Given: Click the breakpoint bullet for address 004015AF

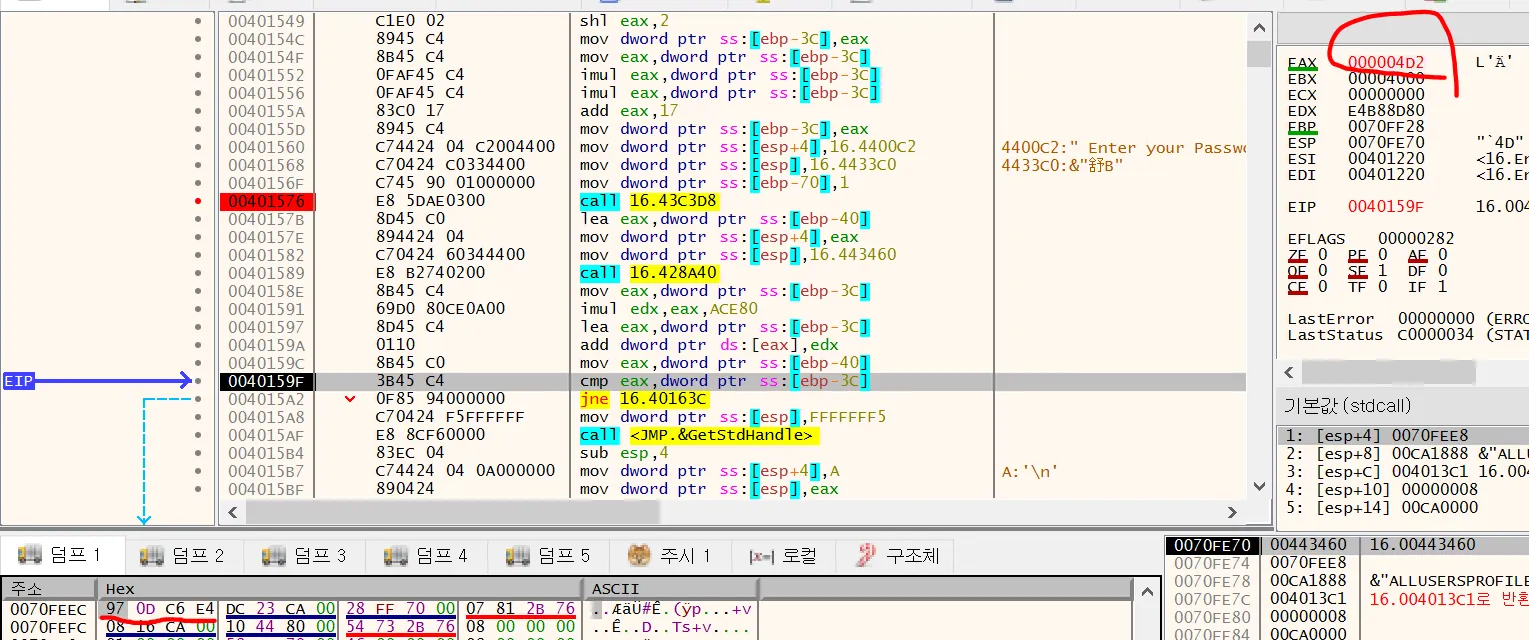Looking at the screenshot, I should 198,435.
